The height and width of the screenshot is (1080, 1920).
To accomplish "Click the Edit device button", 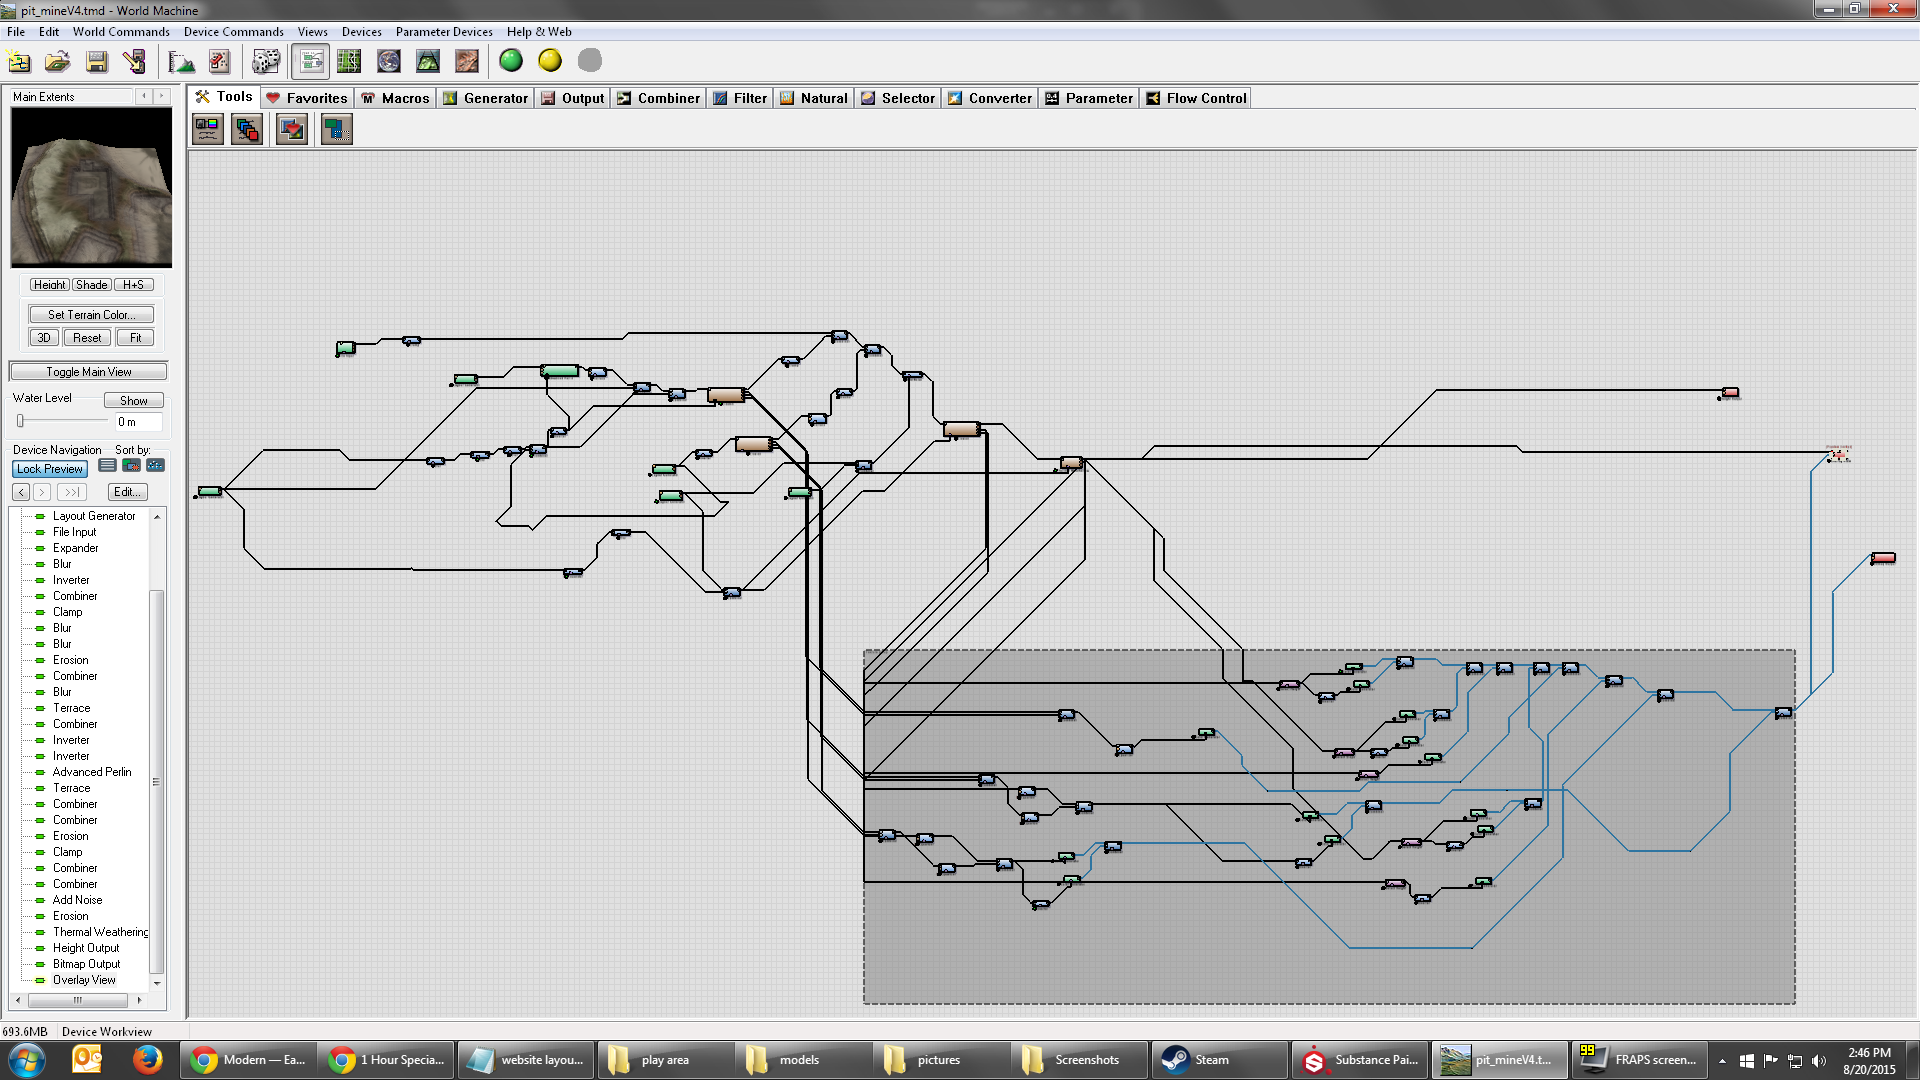I will point(127,492).
